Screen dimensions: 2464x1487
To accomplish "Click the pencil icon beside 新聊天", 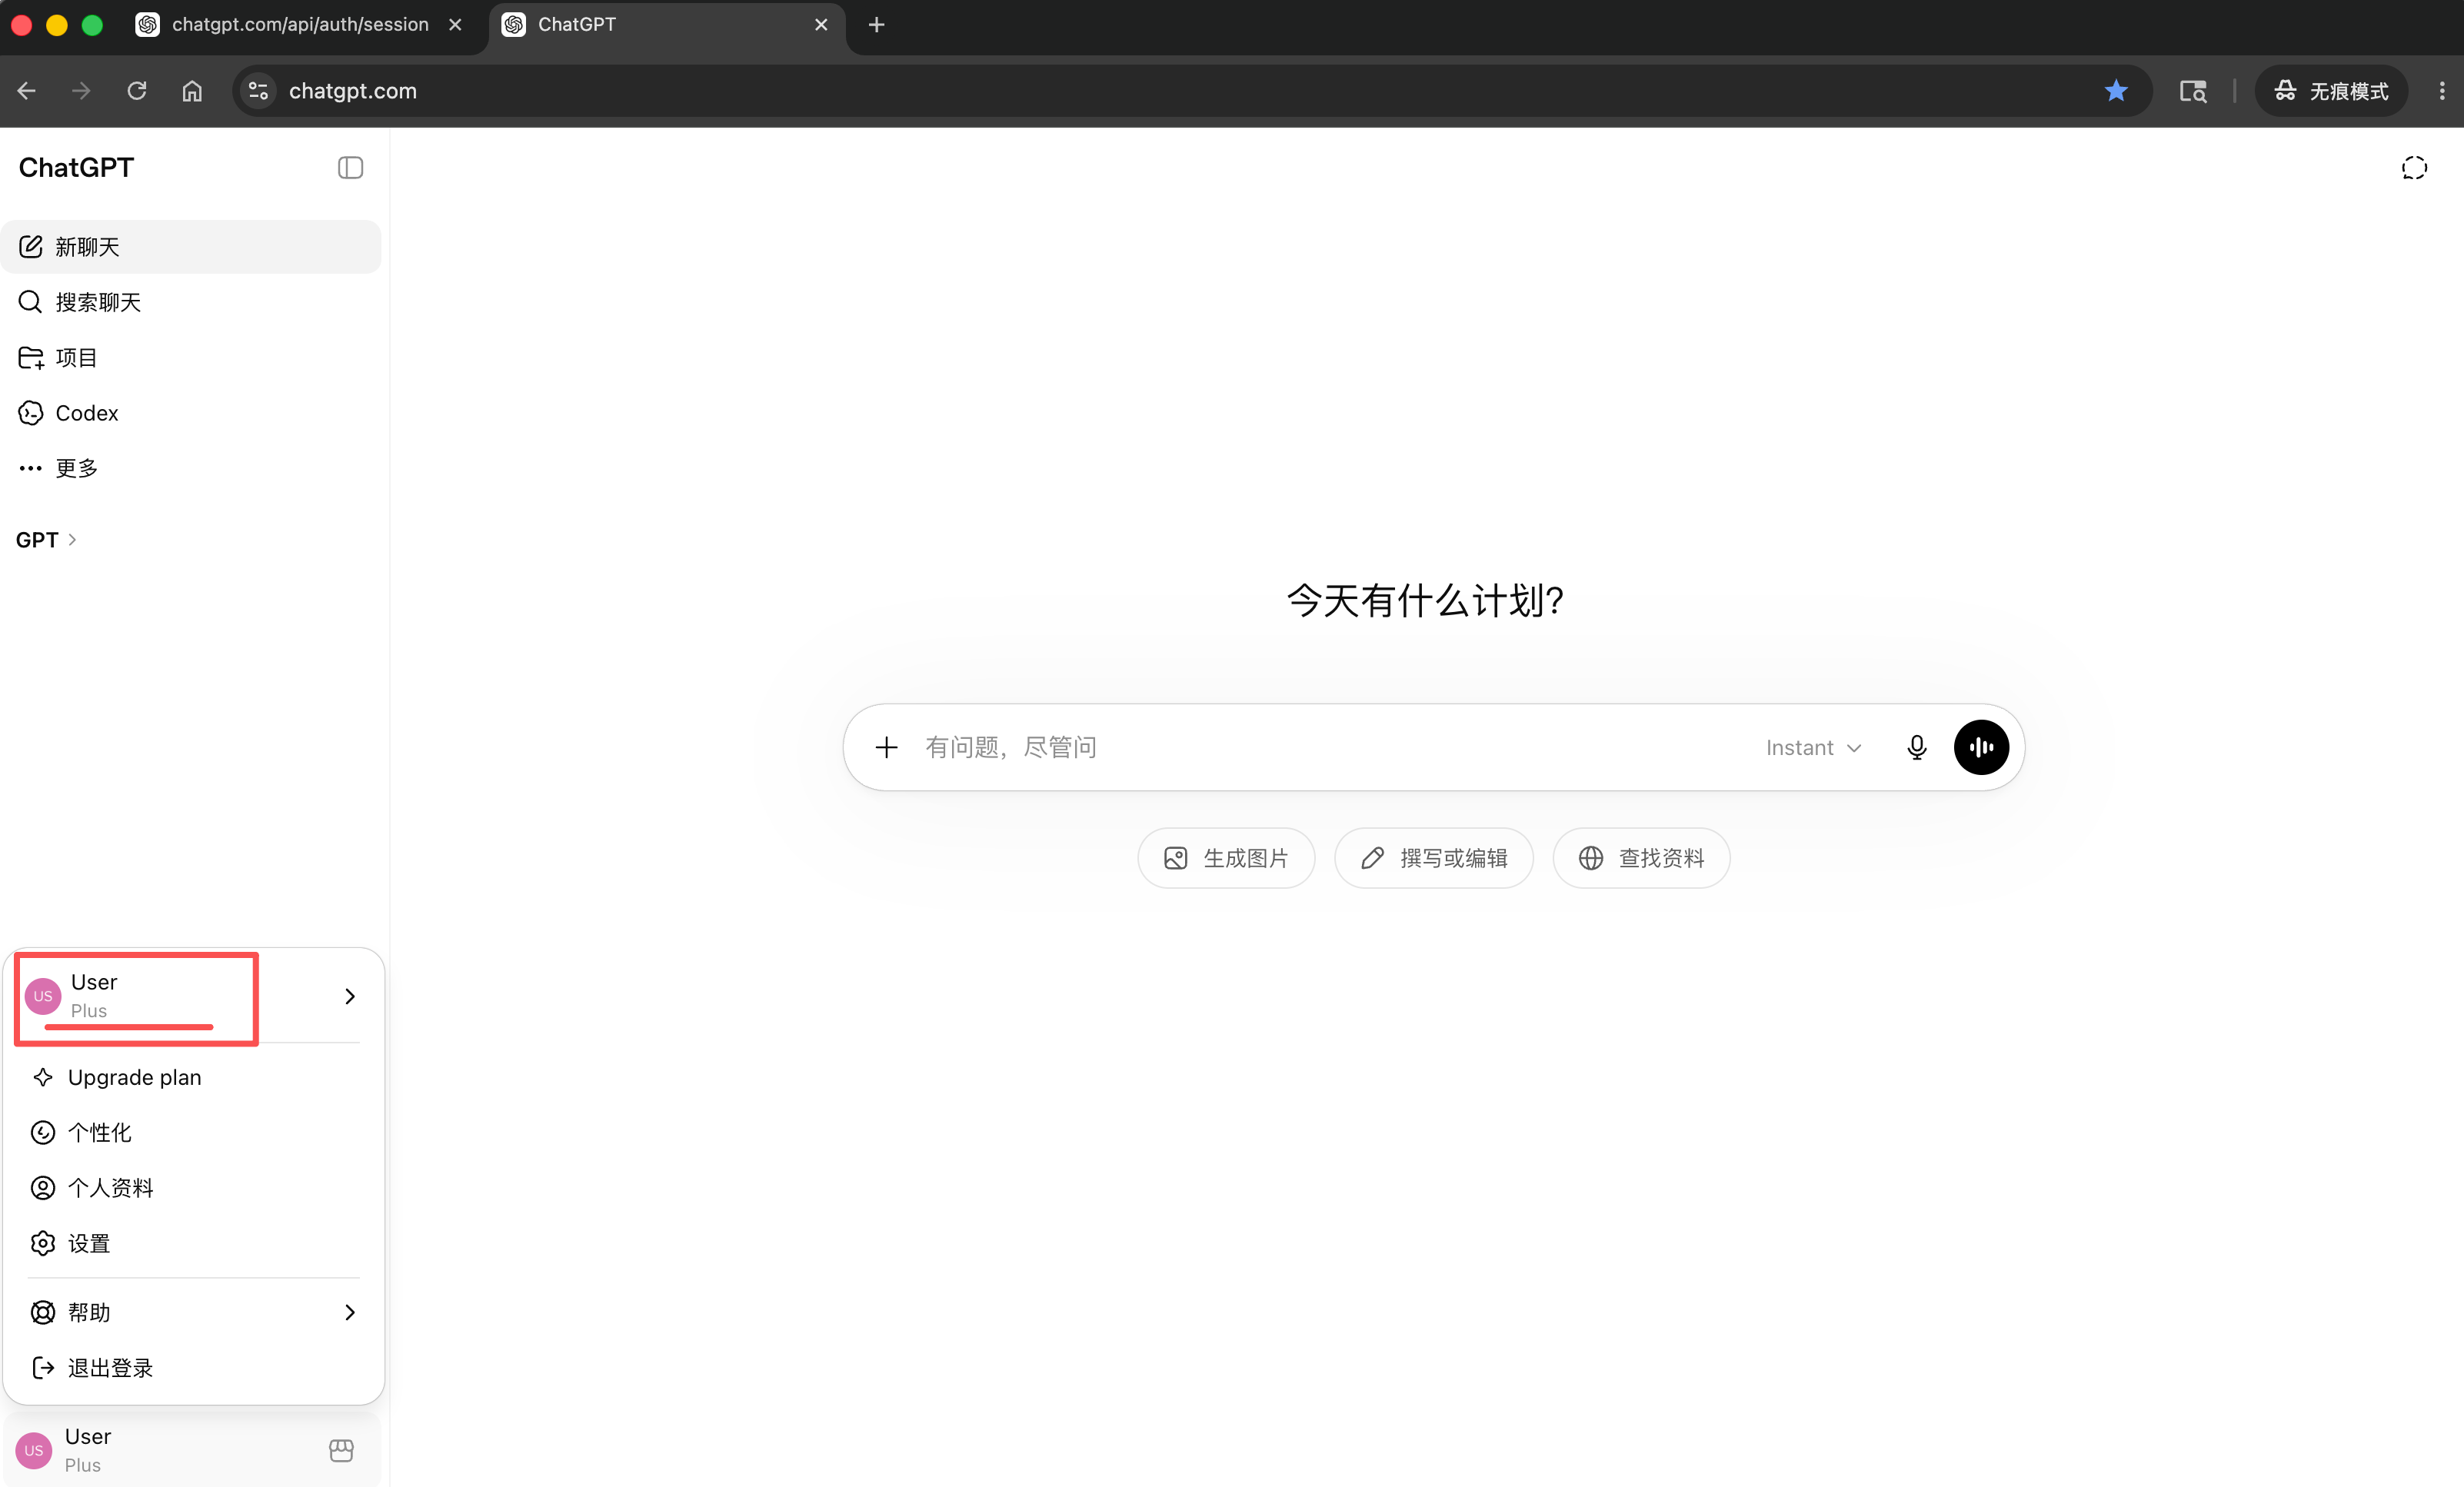I will point(31,246).
